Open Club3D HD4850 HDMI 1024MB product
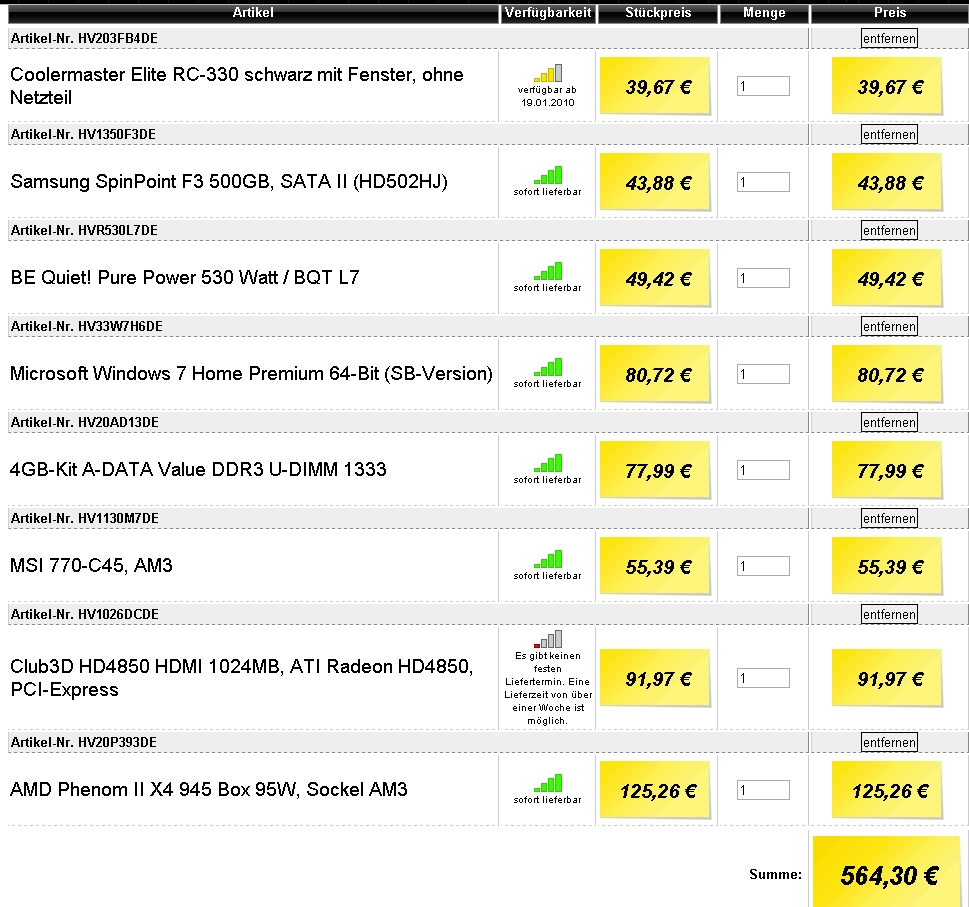Screen dimensions: 969x907 [242, 678]
